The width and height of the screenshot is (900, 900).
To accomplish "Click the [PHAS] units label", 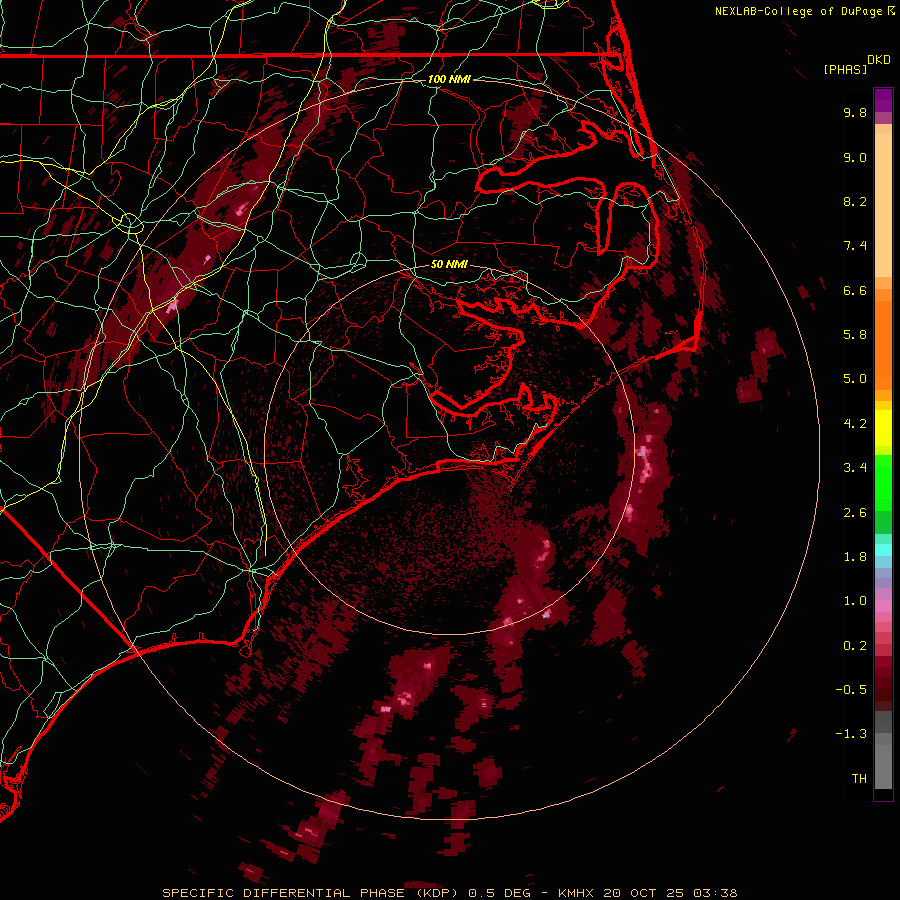I will pyautogui.click(x=845, y=70).
